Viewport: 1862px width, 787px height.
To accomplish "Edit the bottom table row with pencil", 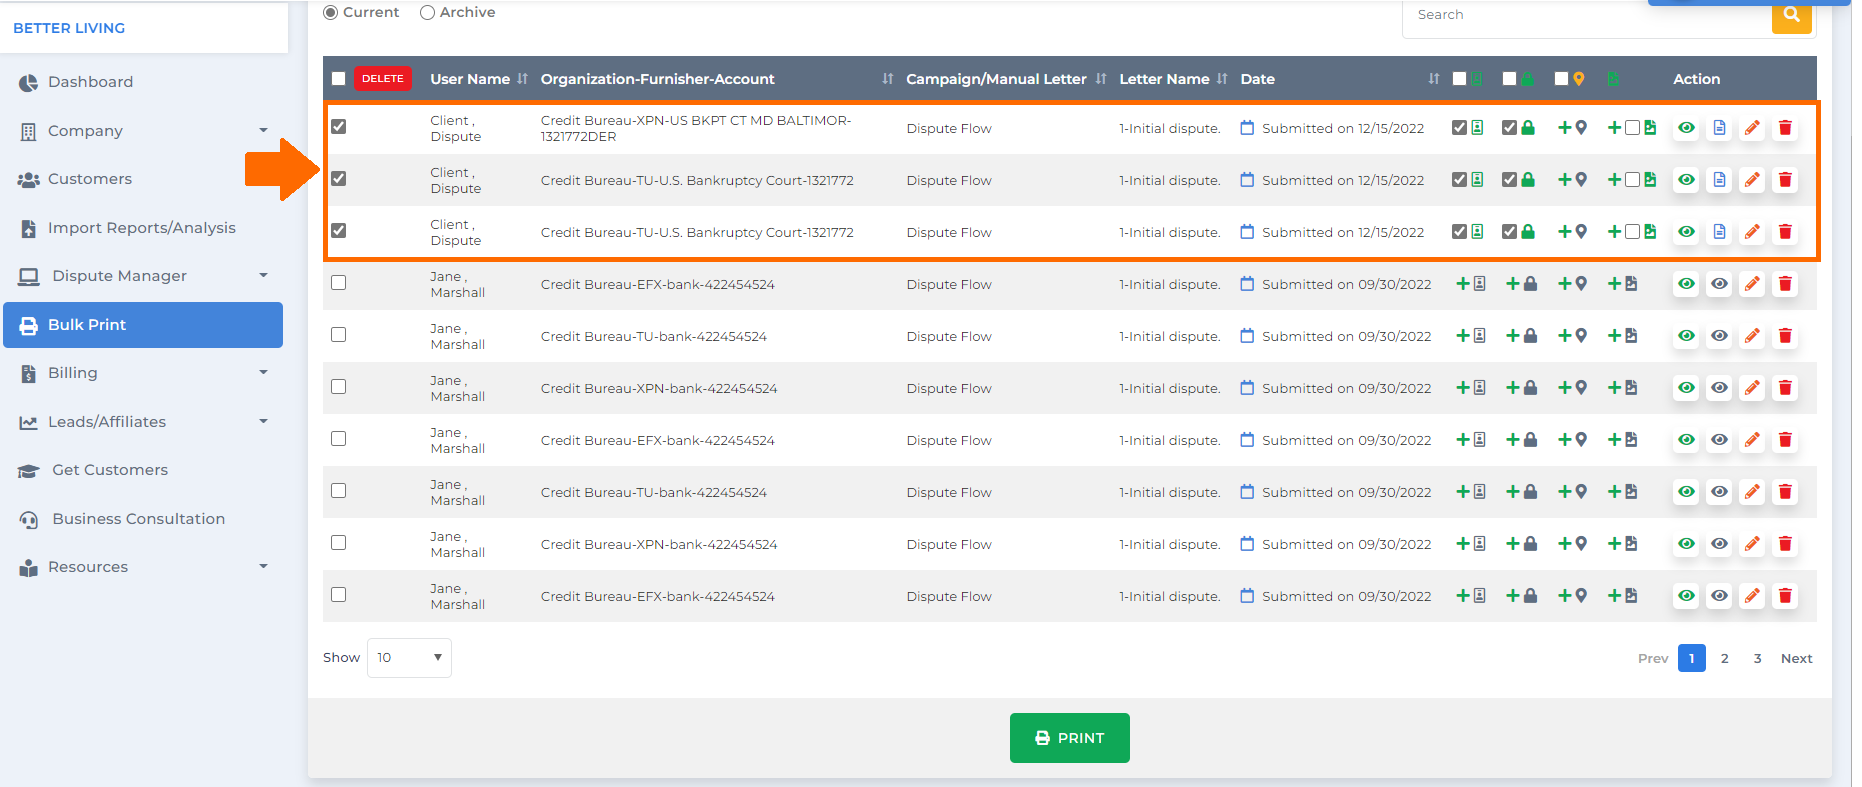I will click(x=1752, y=596).
